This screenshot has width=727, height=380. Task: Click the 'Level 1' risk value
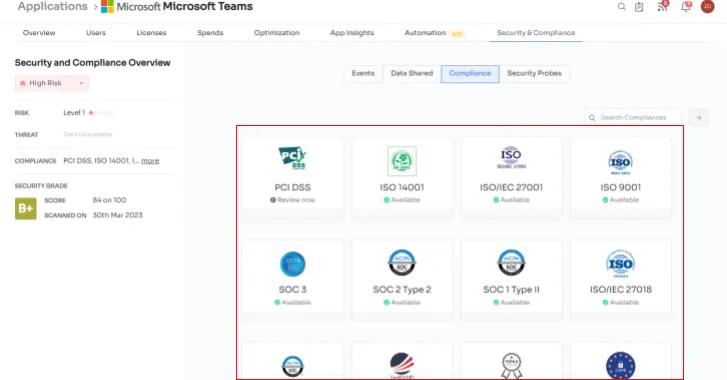click(74, 113)
